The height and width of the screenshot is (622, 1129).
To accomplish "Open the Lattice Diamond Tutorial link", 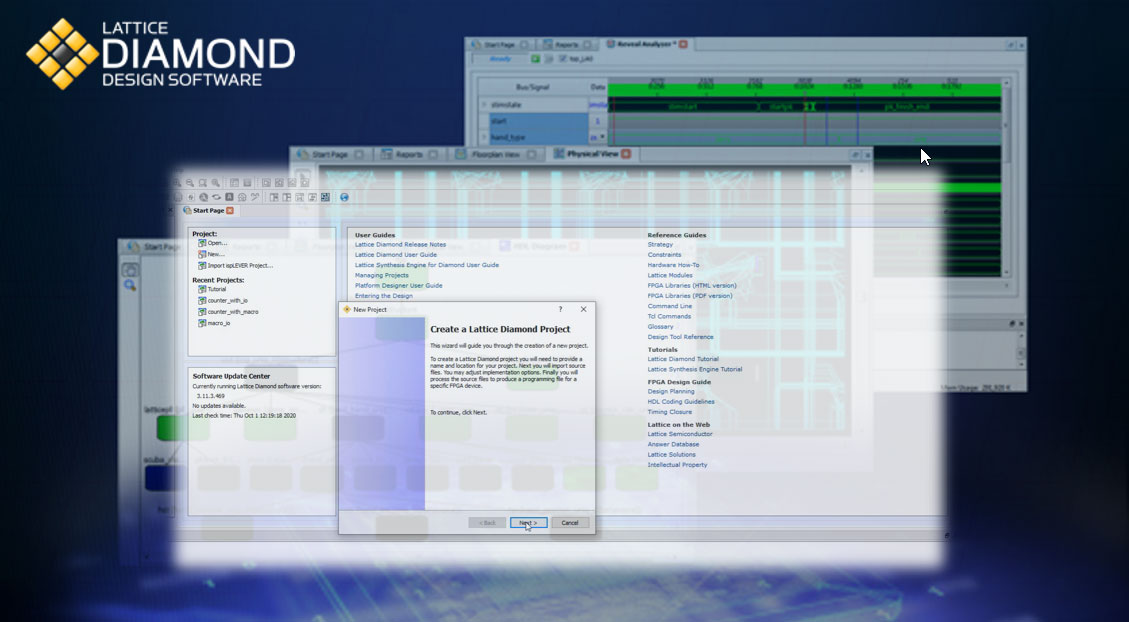I will click(683, 359).
